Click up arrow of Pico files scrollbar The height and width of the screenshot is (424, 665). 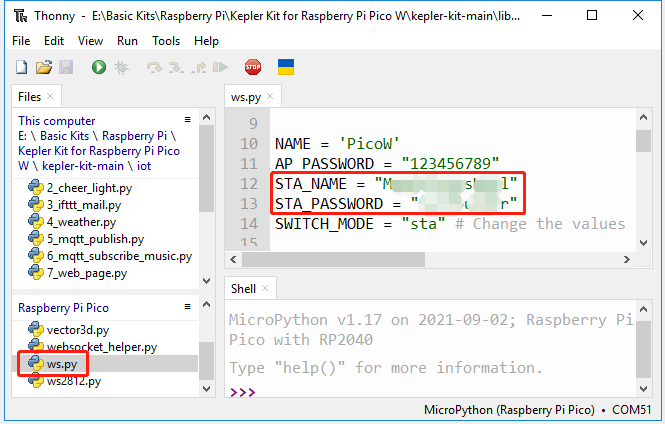[207, 304]
